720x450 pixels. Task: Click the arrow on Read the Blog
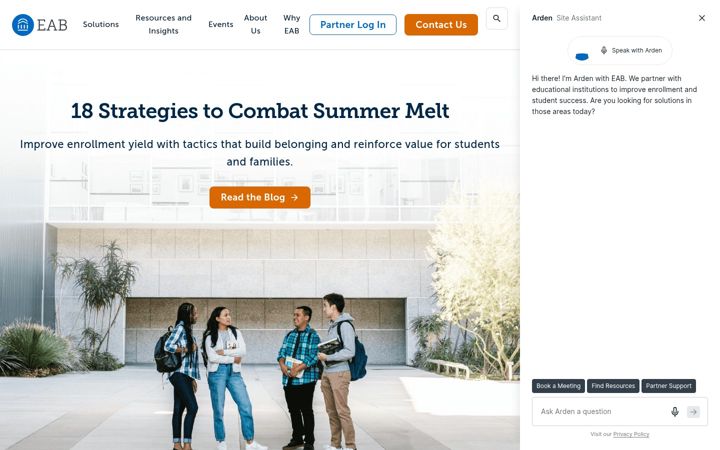tap(295, 197)
